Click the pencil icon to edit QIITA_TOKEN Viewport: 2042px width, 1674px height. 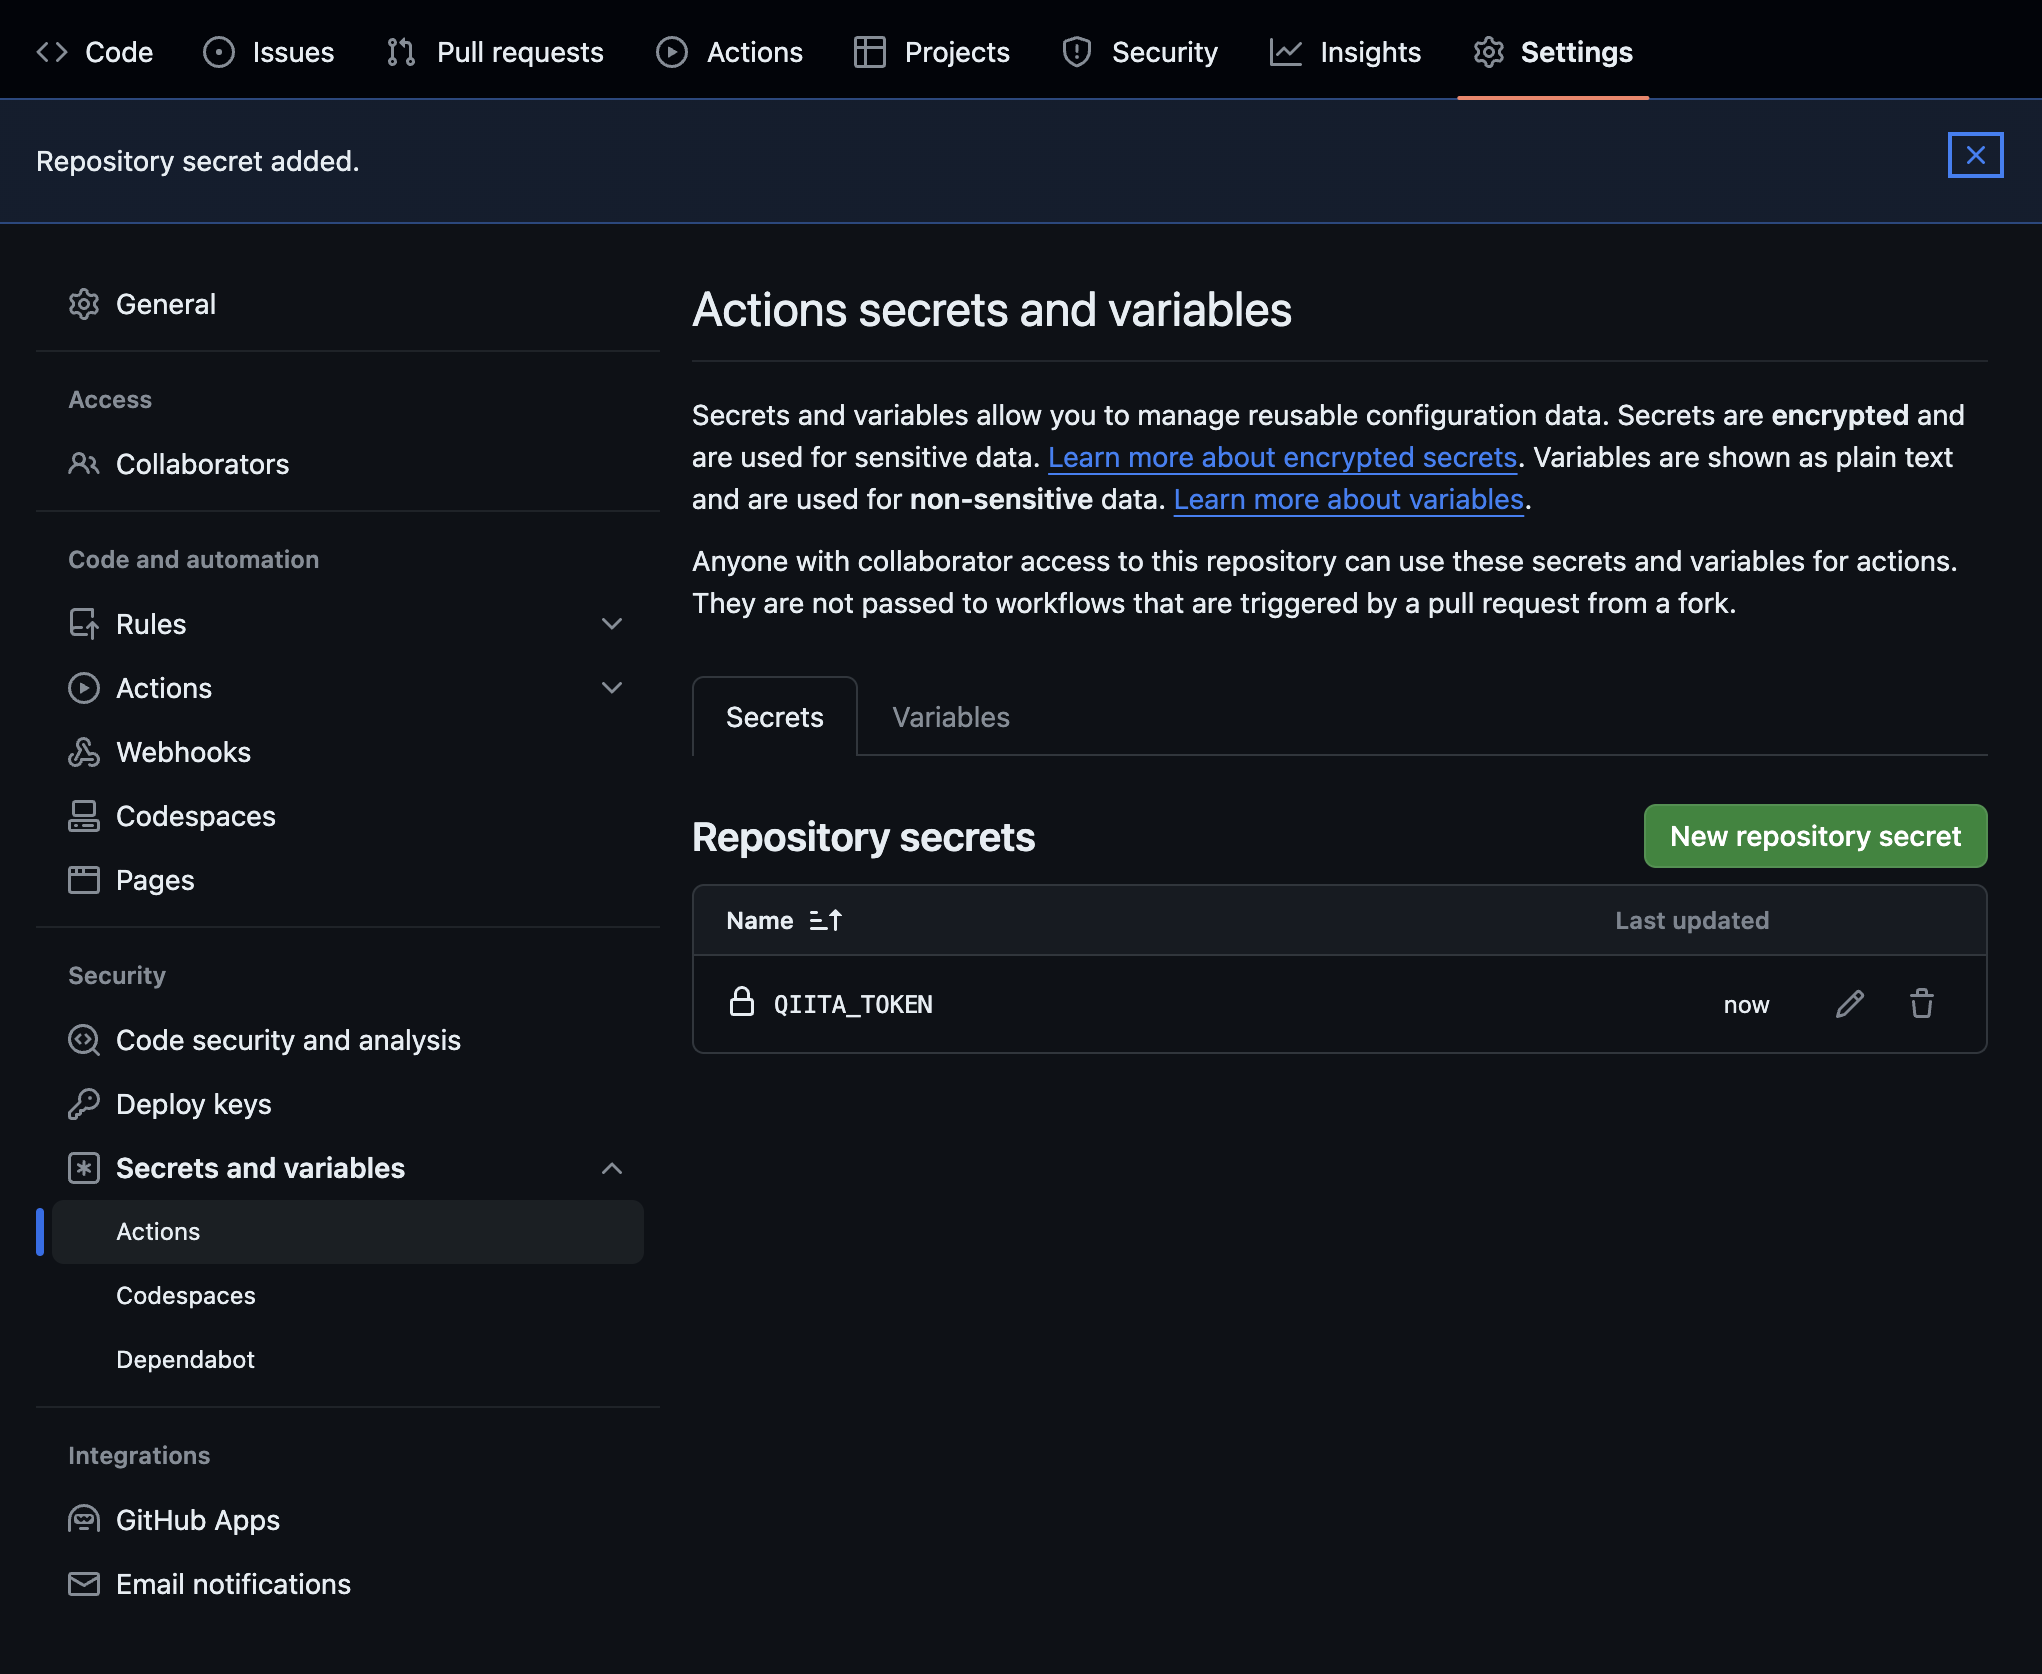coord(1849,1004)
